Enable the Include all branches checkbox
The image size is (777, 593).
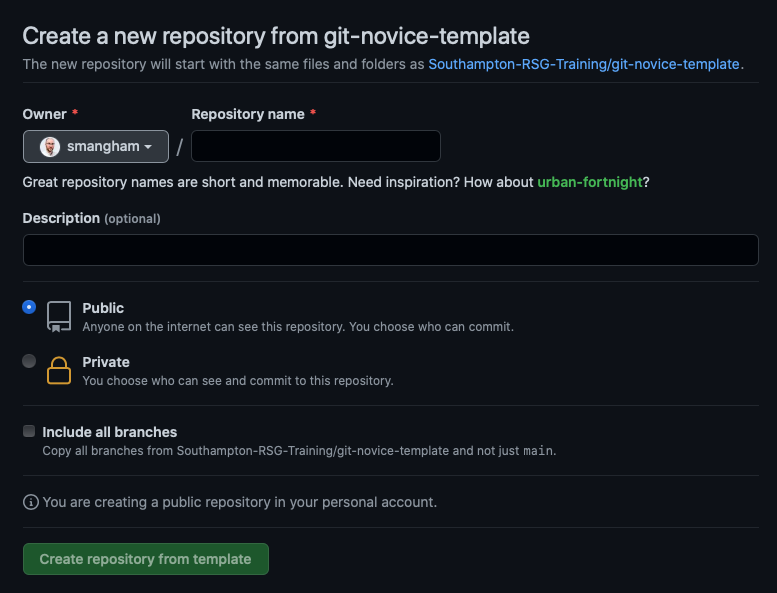click(x=29, y=432)
